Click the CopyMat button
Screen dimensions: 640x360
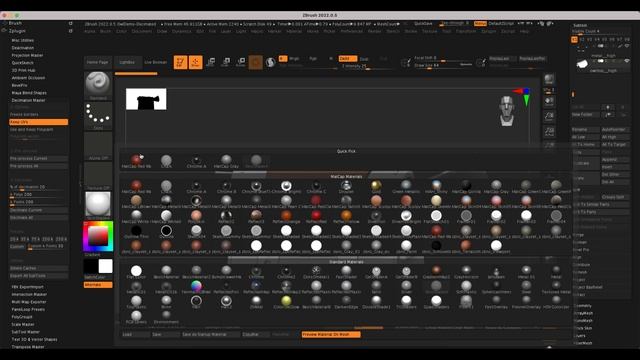click(x=255, y=334)
